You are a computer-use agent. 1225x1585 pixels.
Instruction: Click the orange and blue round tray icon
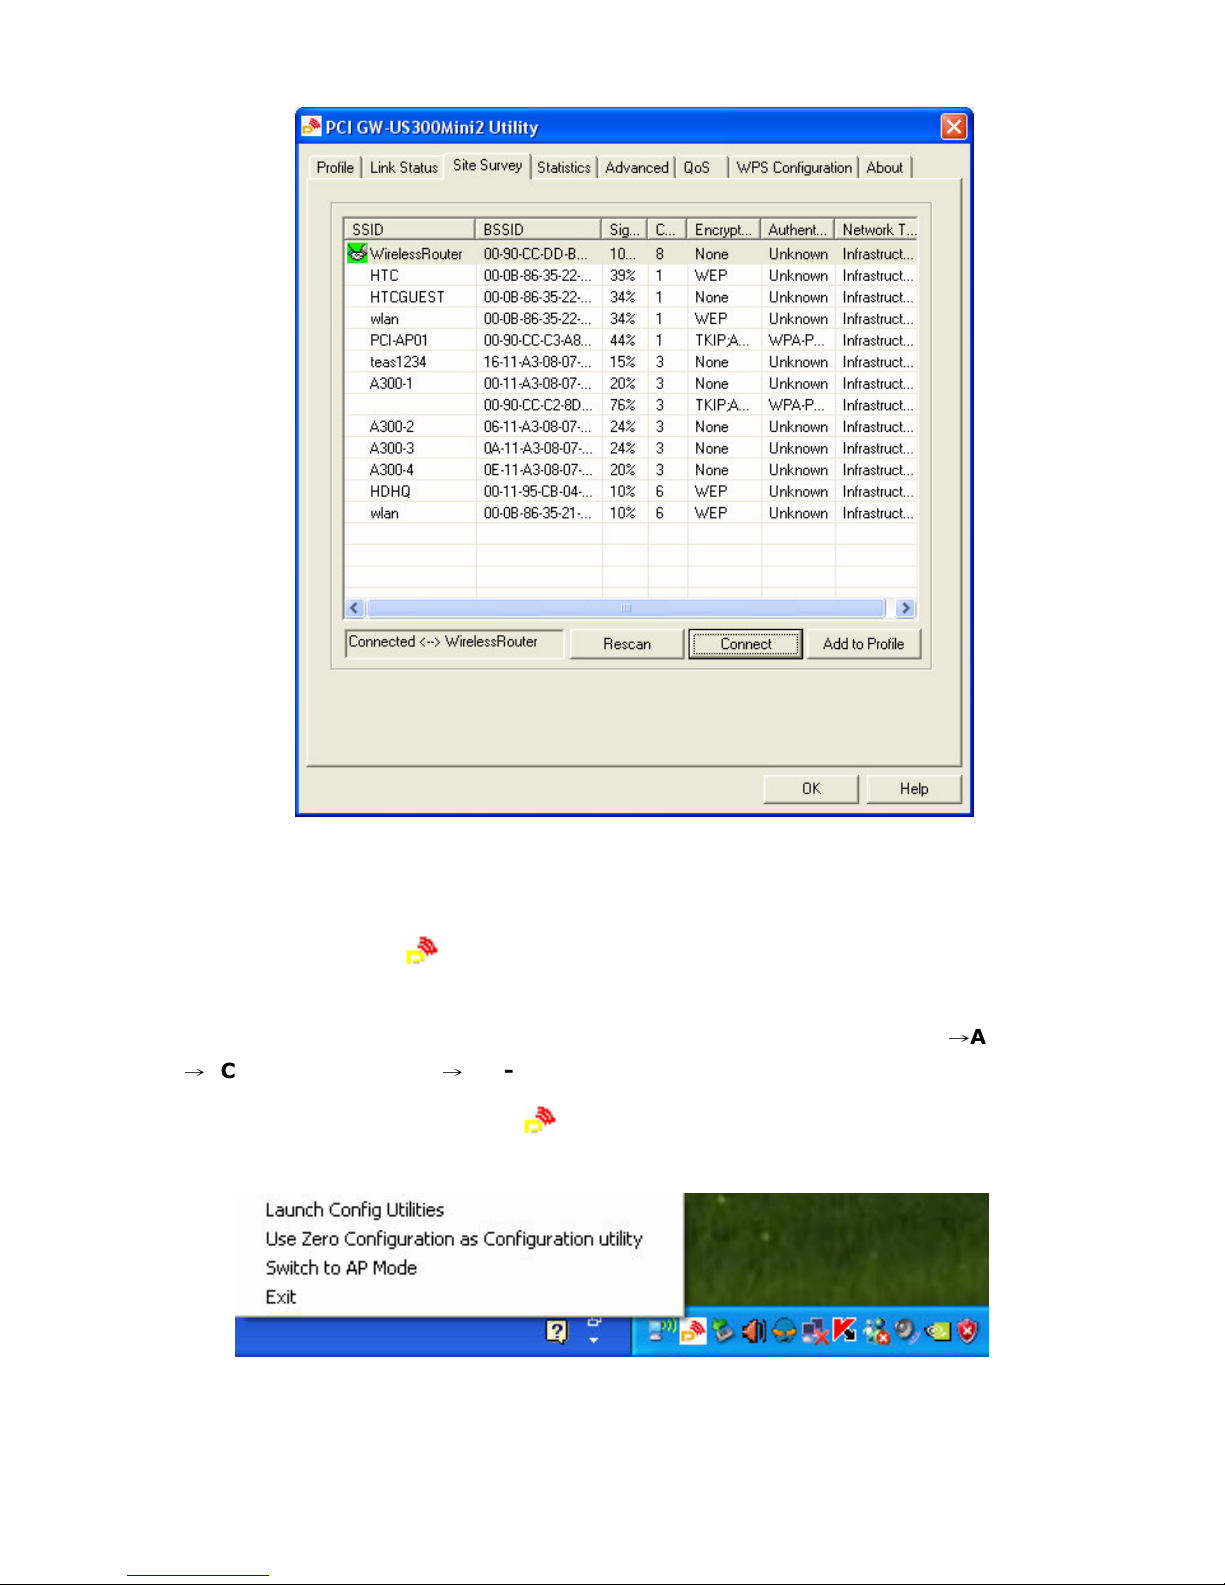[x=785, y=1331]
